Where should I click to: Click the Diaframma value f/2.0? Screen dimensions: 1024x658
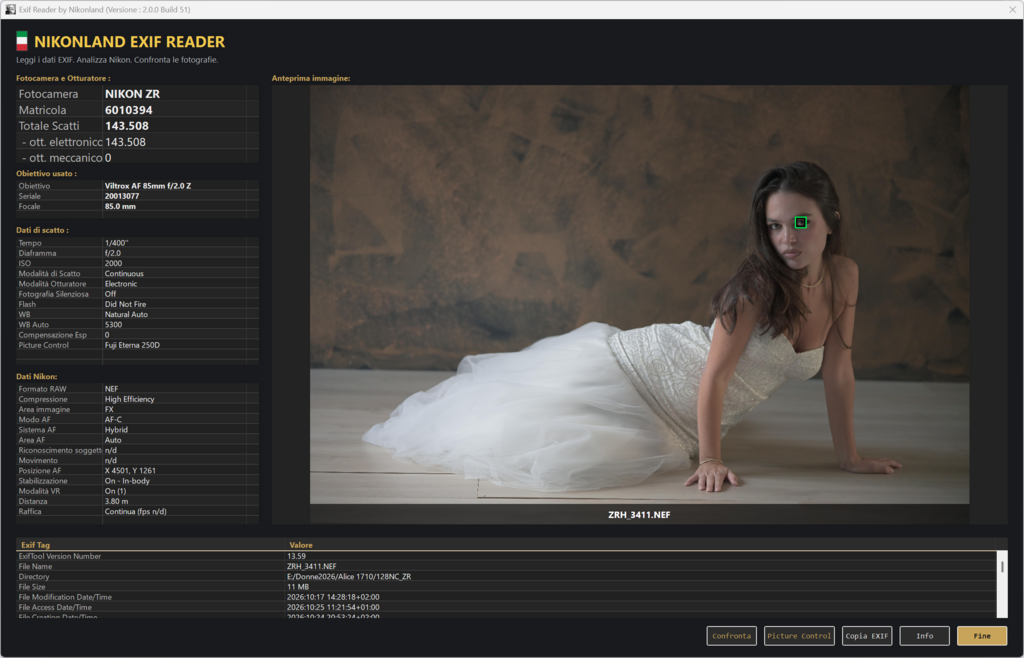113,253
